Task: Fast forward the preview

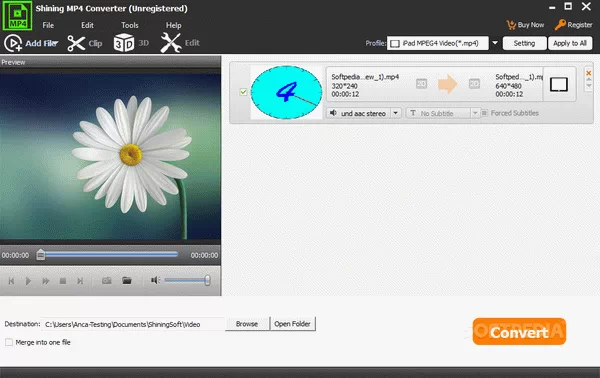Action: tap(46, 281)
